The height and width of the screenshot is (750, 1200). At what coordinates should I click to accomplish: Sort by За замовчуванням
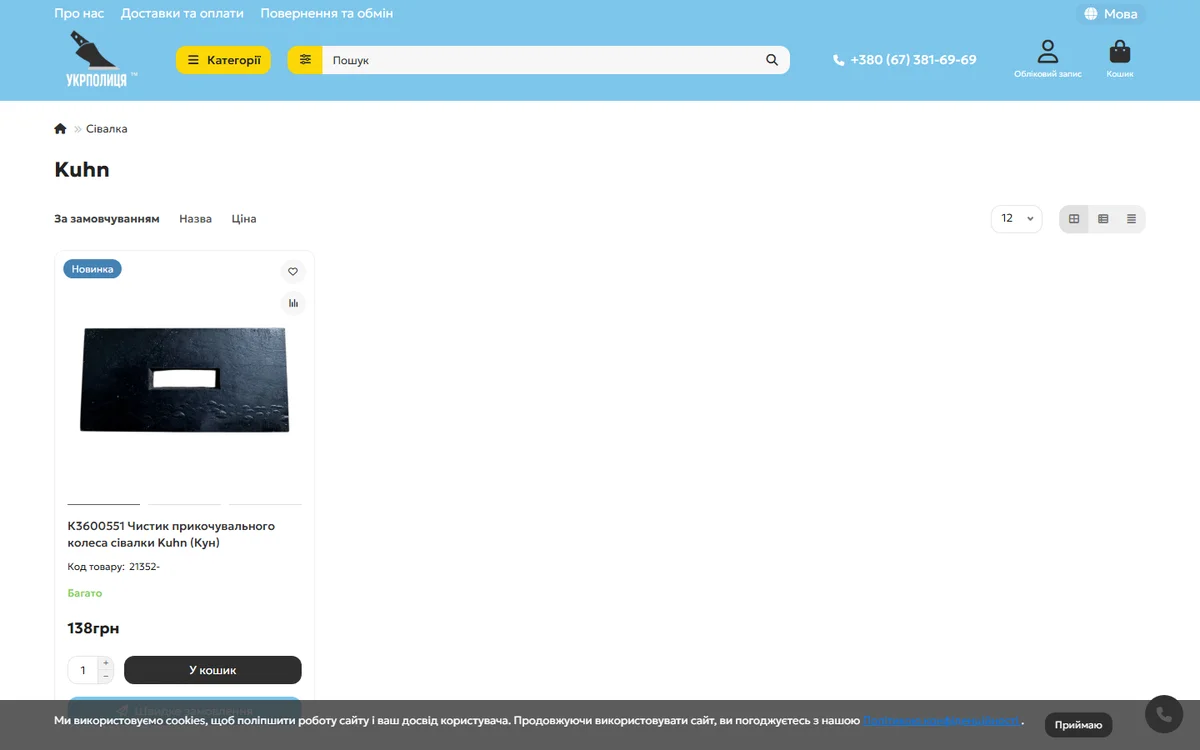pyautogui.click(x=107, y=219)
